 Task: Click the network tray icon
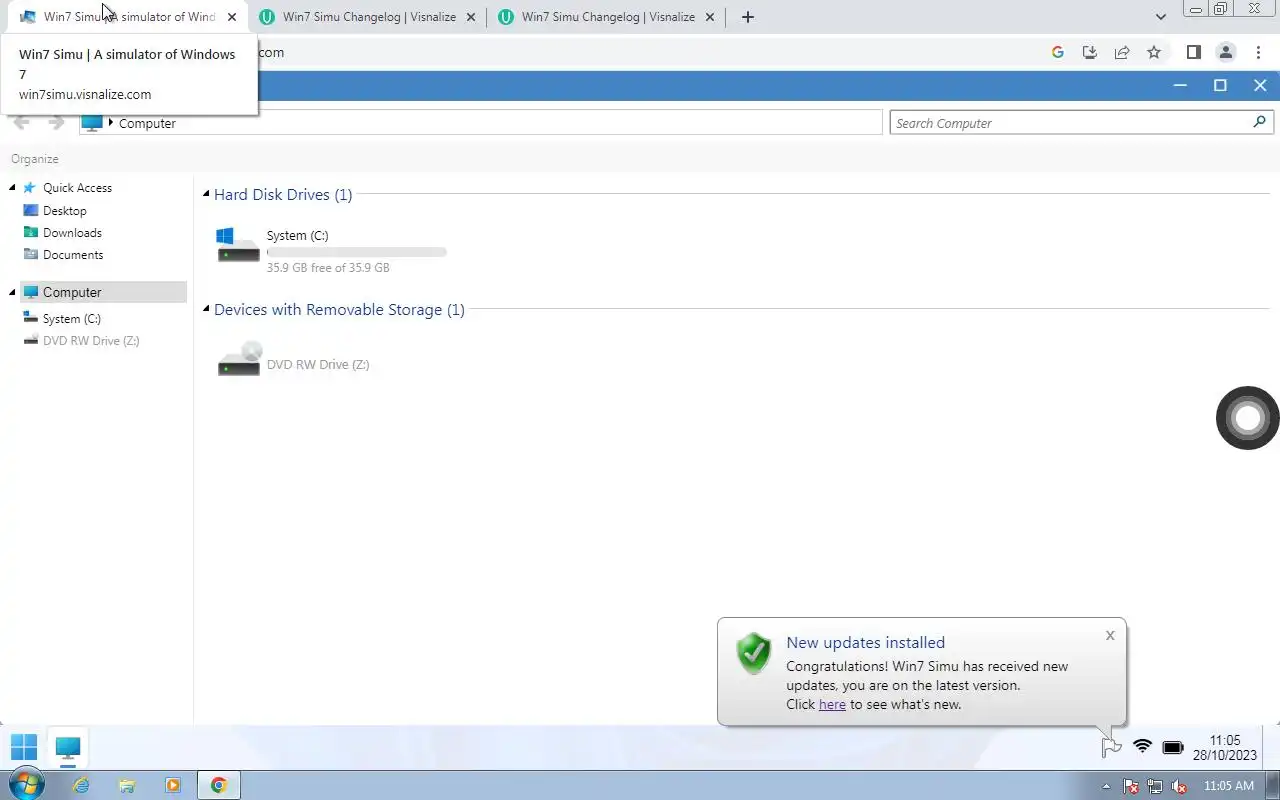(1155, 786)
